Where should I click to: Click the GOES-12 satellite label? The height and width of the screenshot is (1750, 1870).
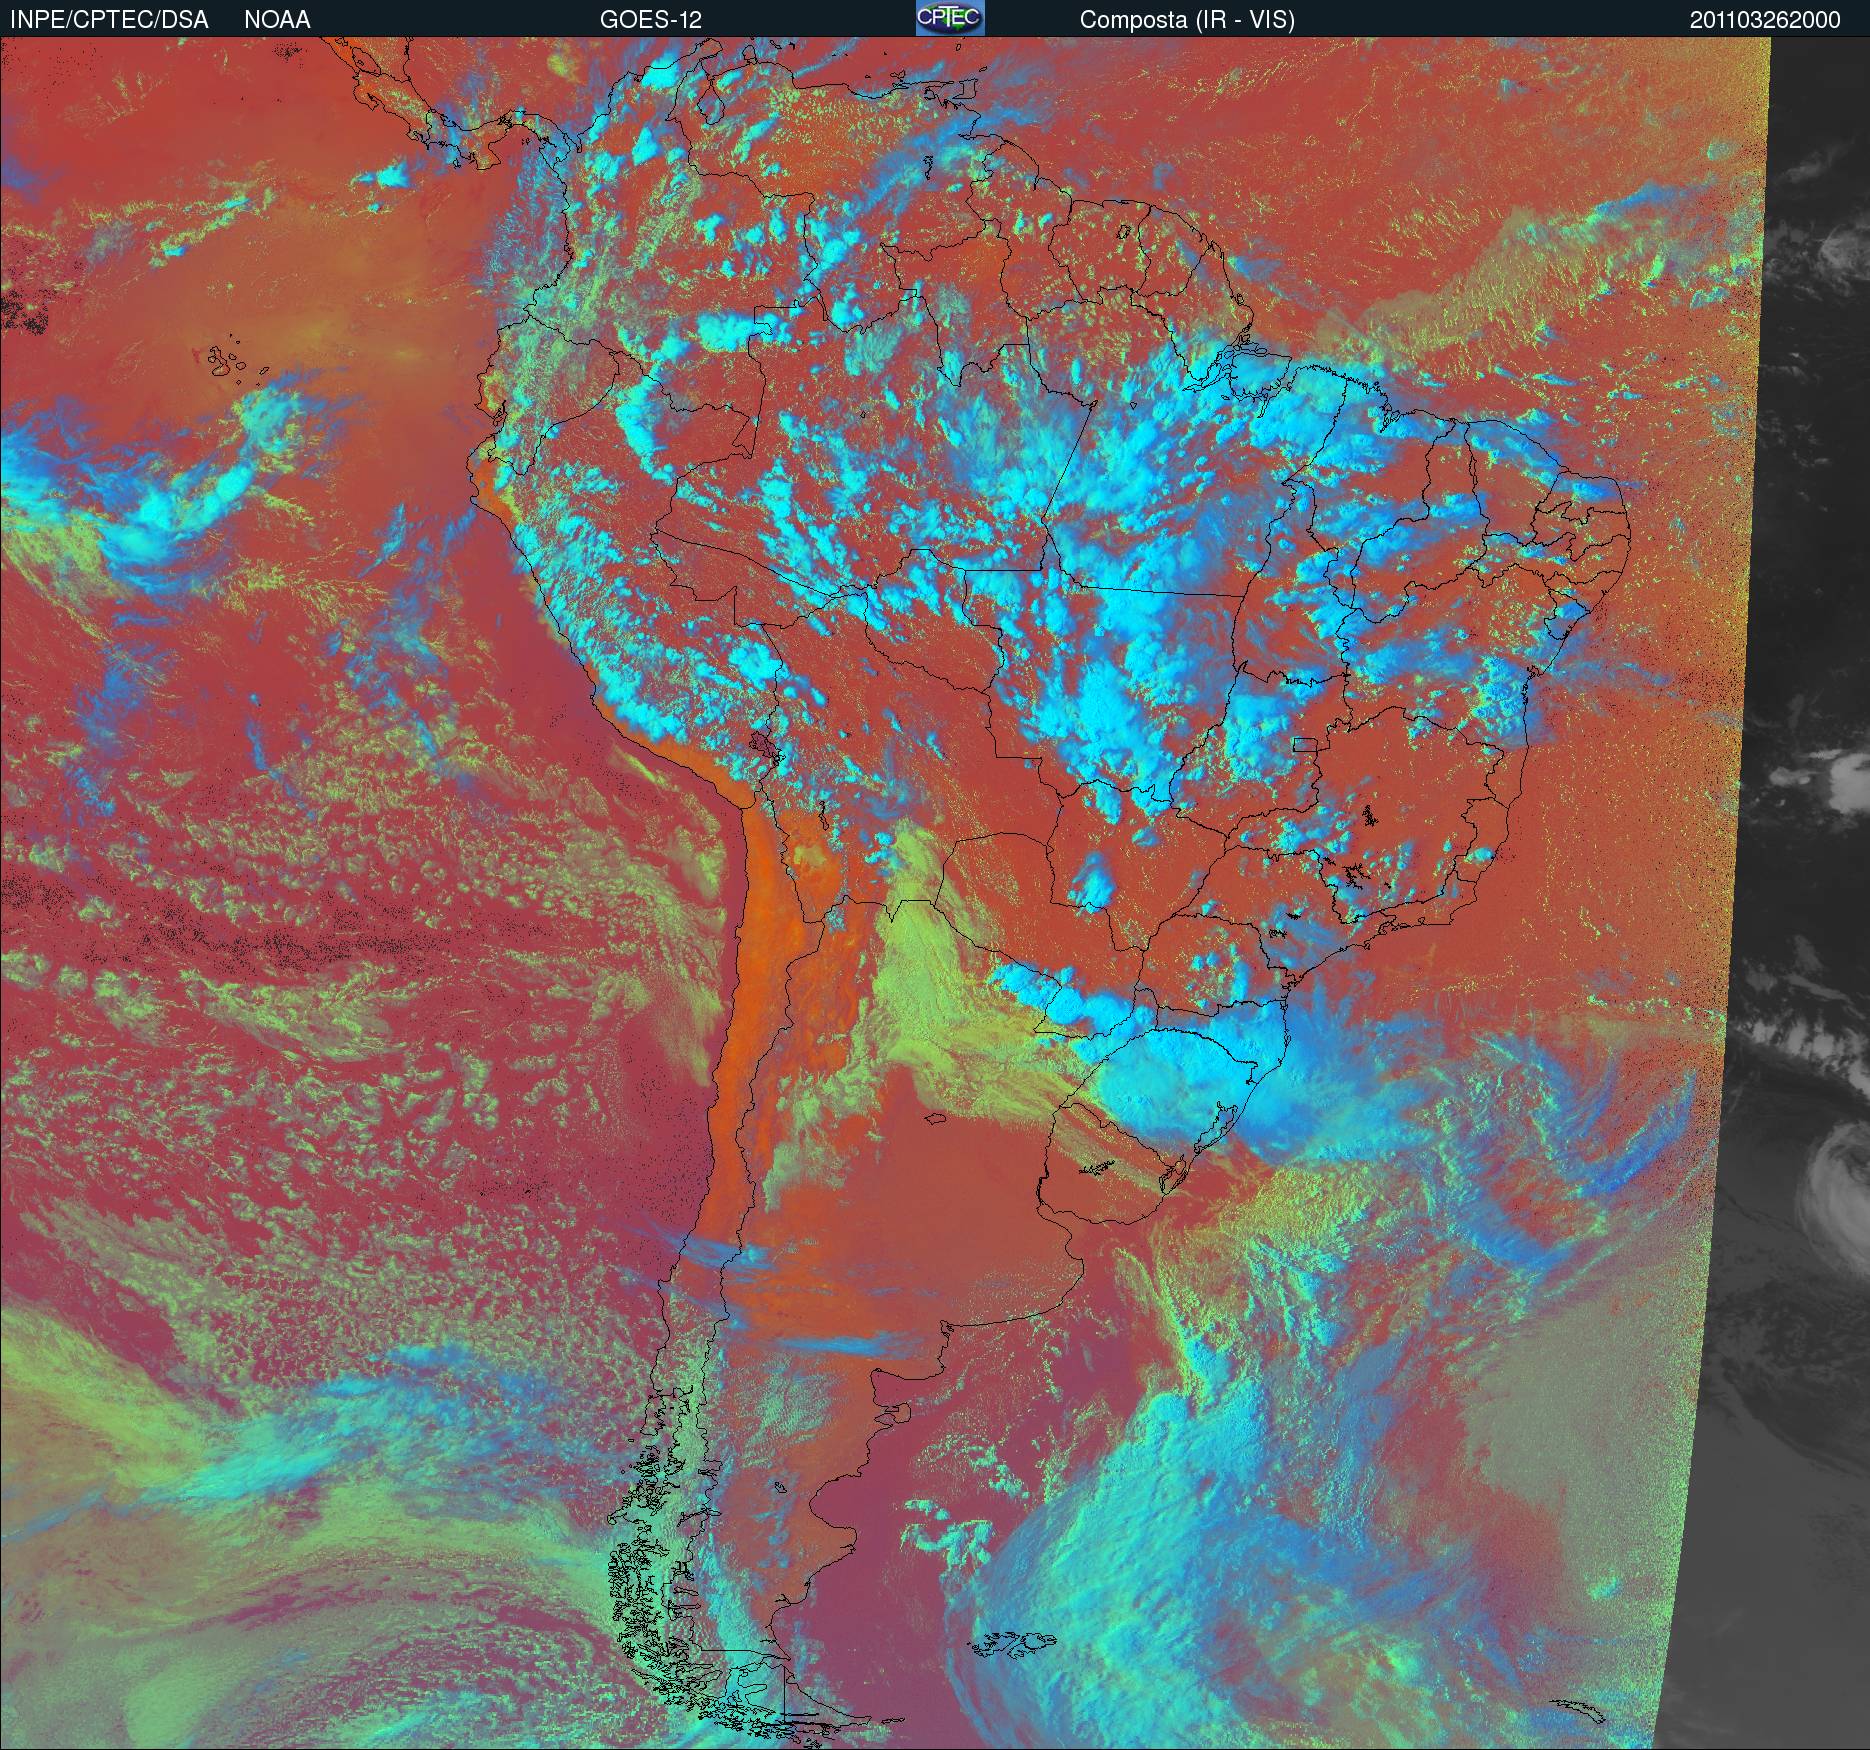(650, 20)
